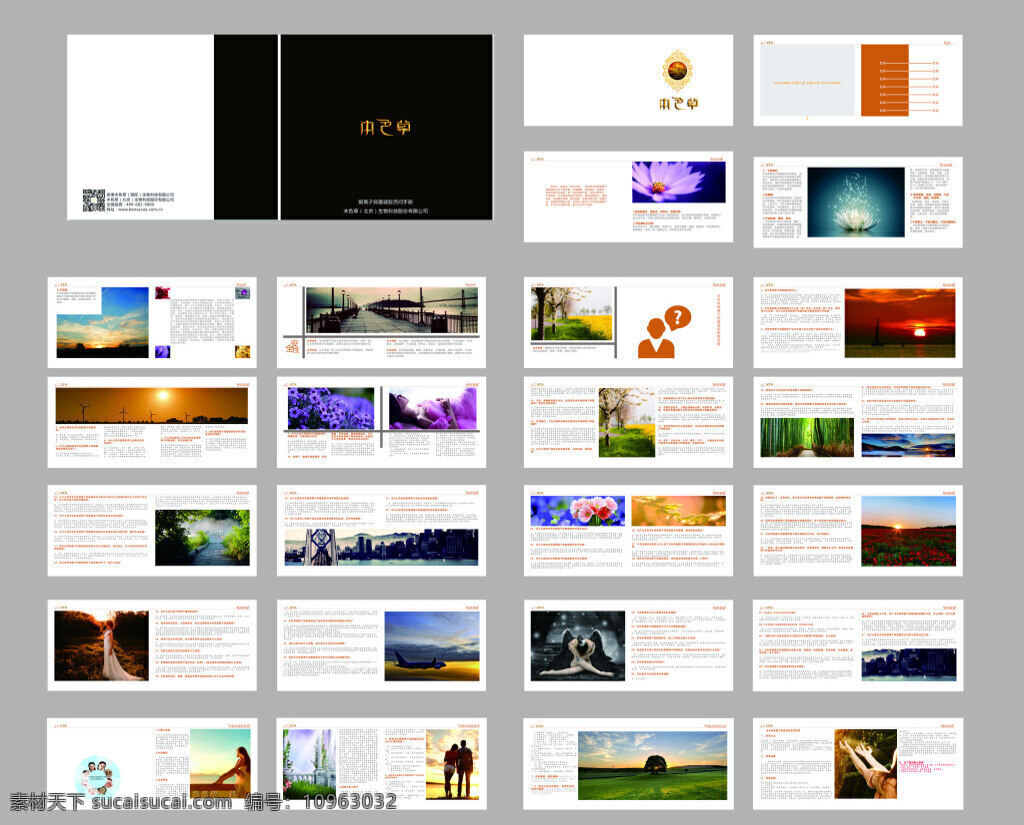Select the red sunset with sailboat photo
Viewport: 1024px width, 825px height.
900,323
